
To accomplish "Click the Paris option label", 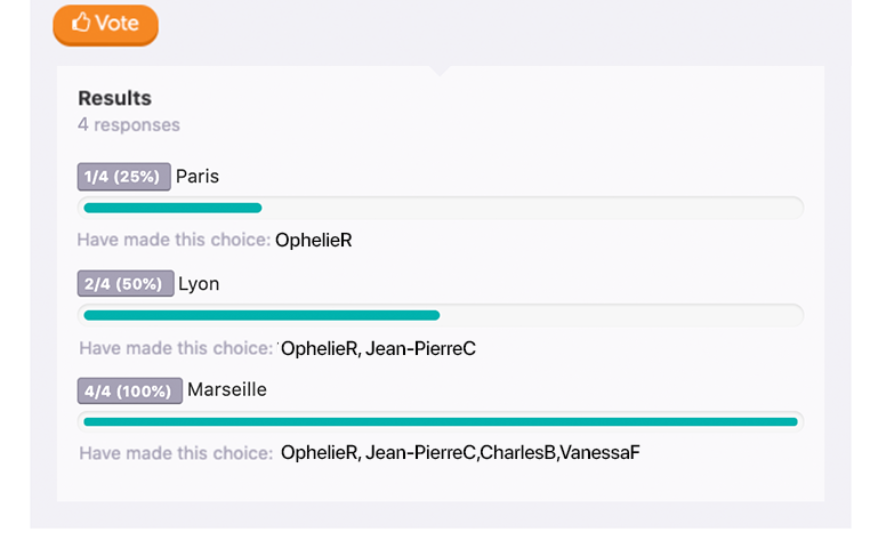I will pyautogui.click(x=198, y=176).
